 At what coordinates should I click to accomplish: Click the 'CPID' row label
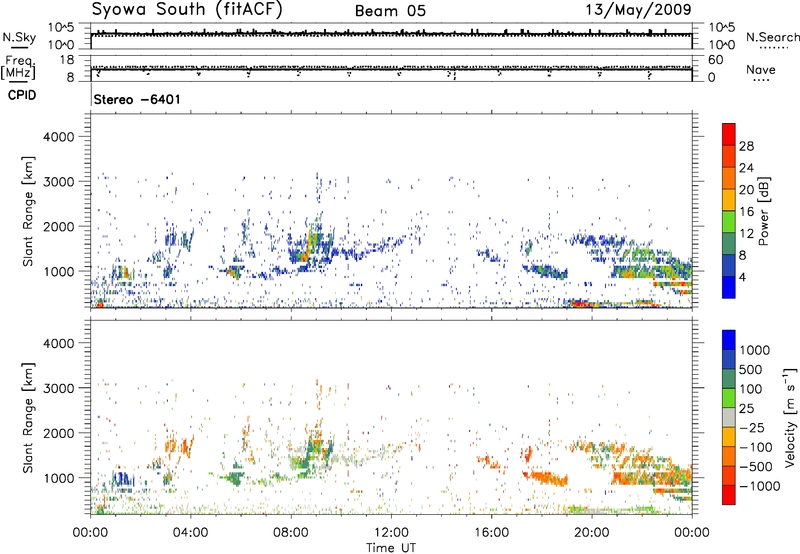coord(22,95)
